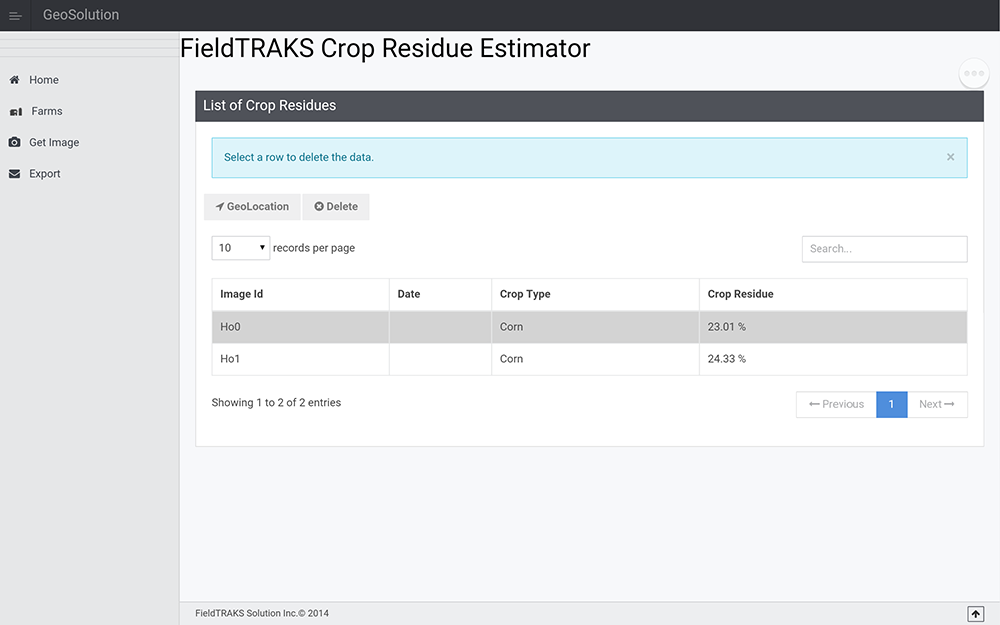Click the Farms icon in sidebar
The image size is (1000, 625).
click(x=15, y=112)
